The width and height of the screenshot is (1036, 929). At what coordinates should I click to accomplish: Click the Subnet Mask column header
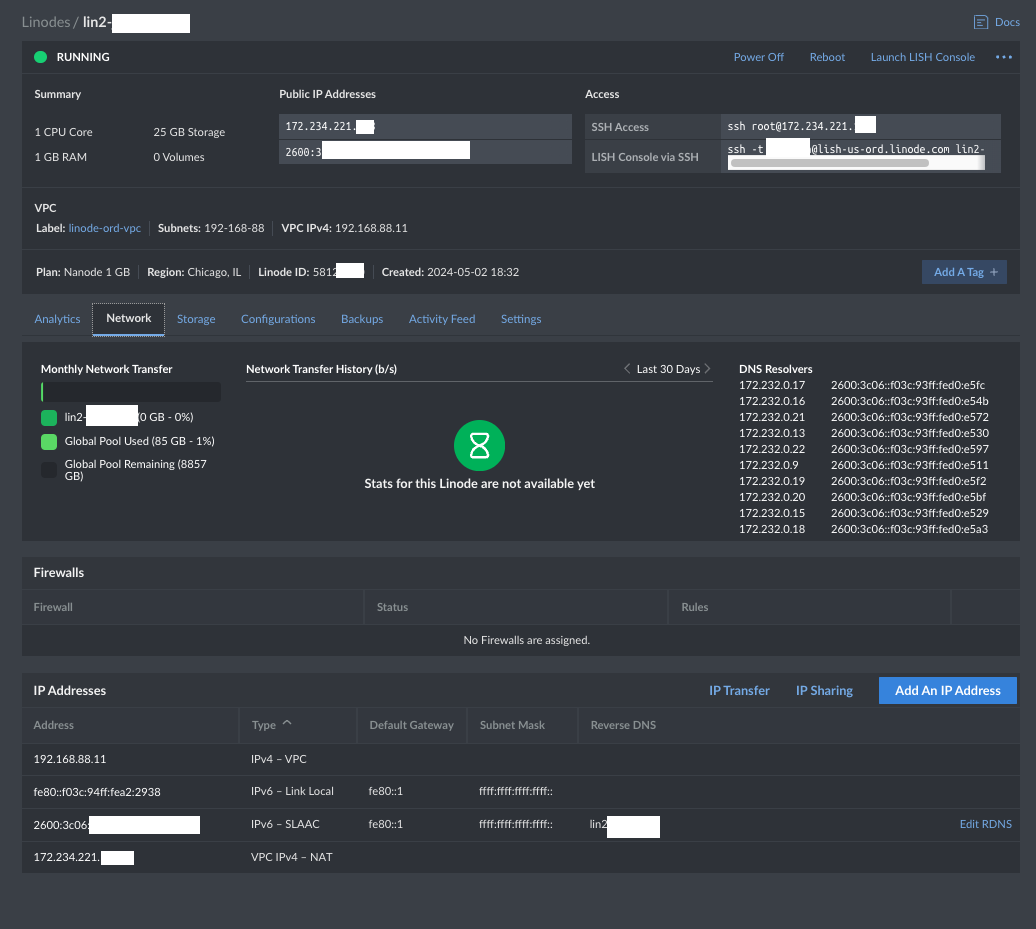pyautogui.click(x=512, y=725)
